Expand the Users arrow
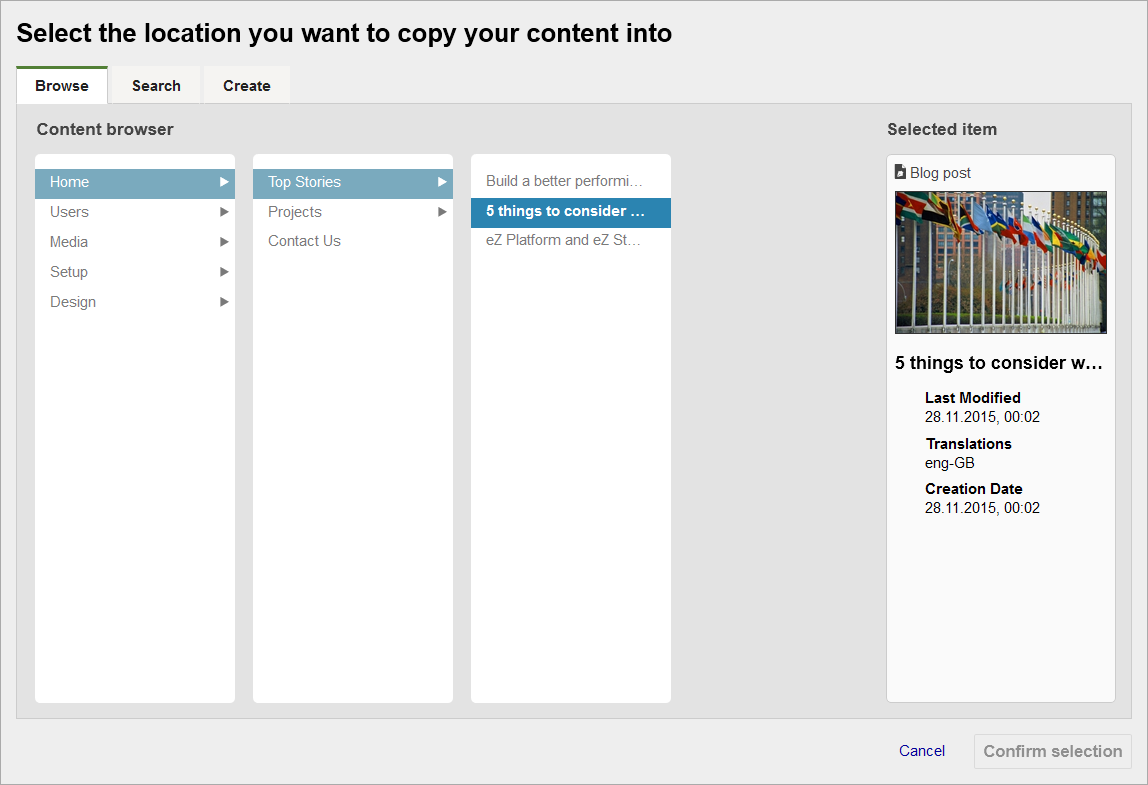The width and height of the screenshot is (1148, 785). [x=224, y=212]
